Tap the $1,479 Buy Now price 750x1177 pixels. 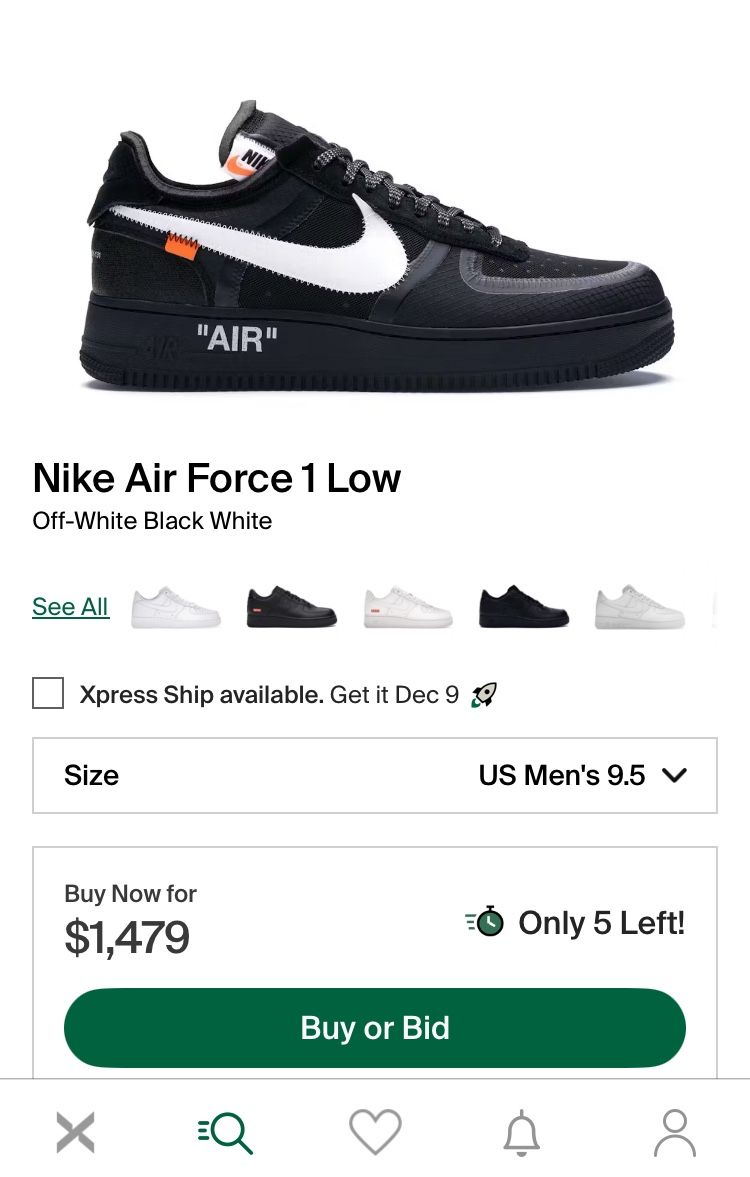[128, 937]
